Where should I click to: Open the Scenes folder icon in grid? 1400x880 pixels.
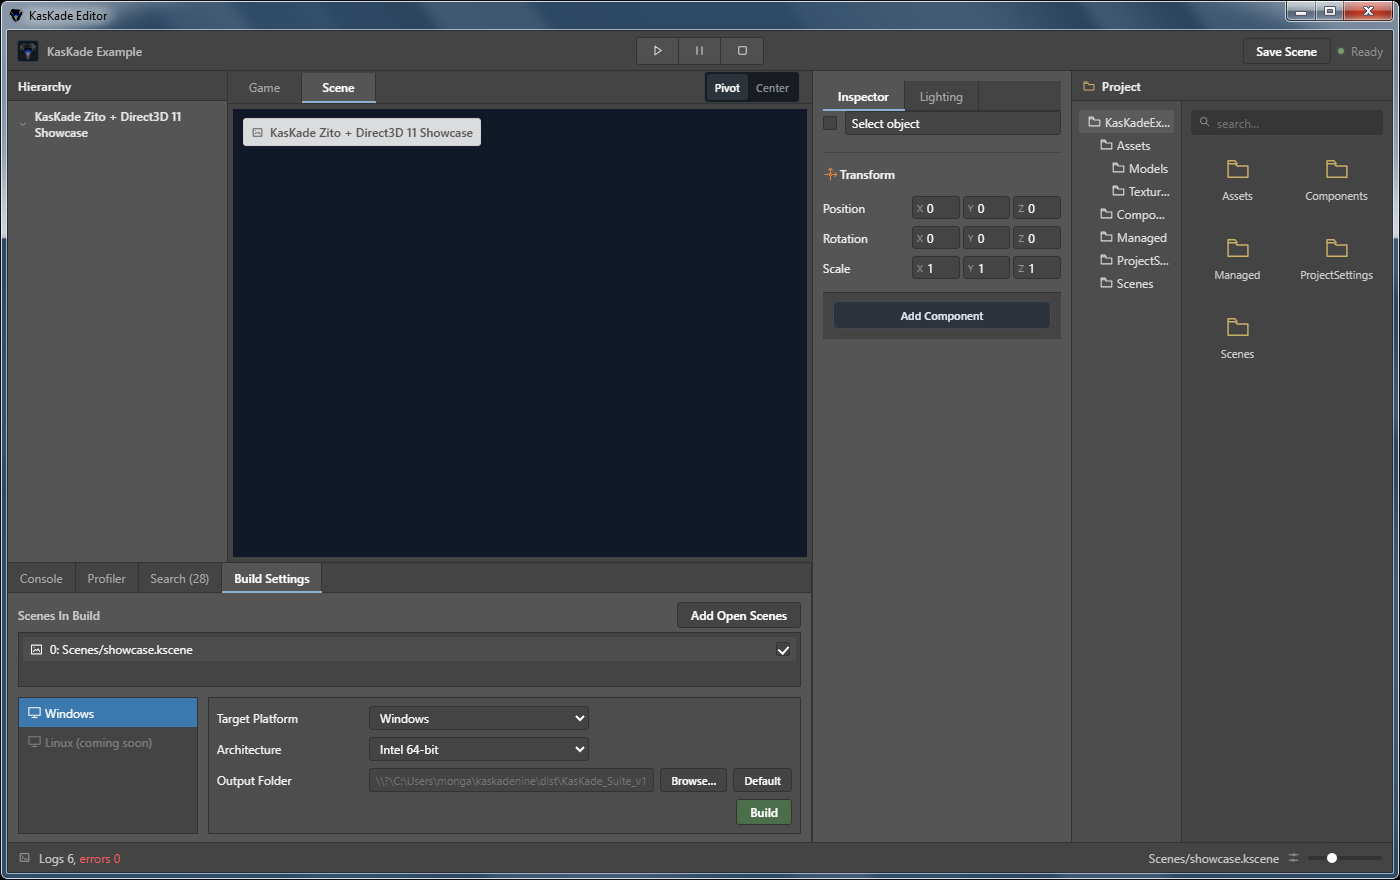pyautogui.click(x=1237, y=328)
